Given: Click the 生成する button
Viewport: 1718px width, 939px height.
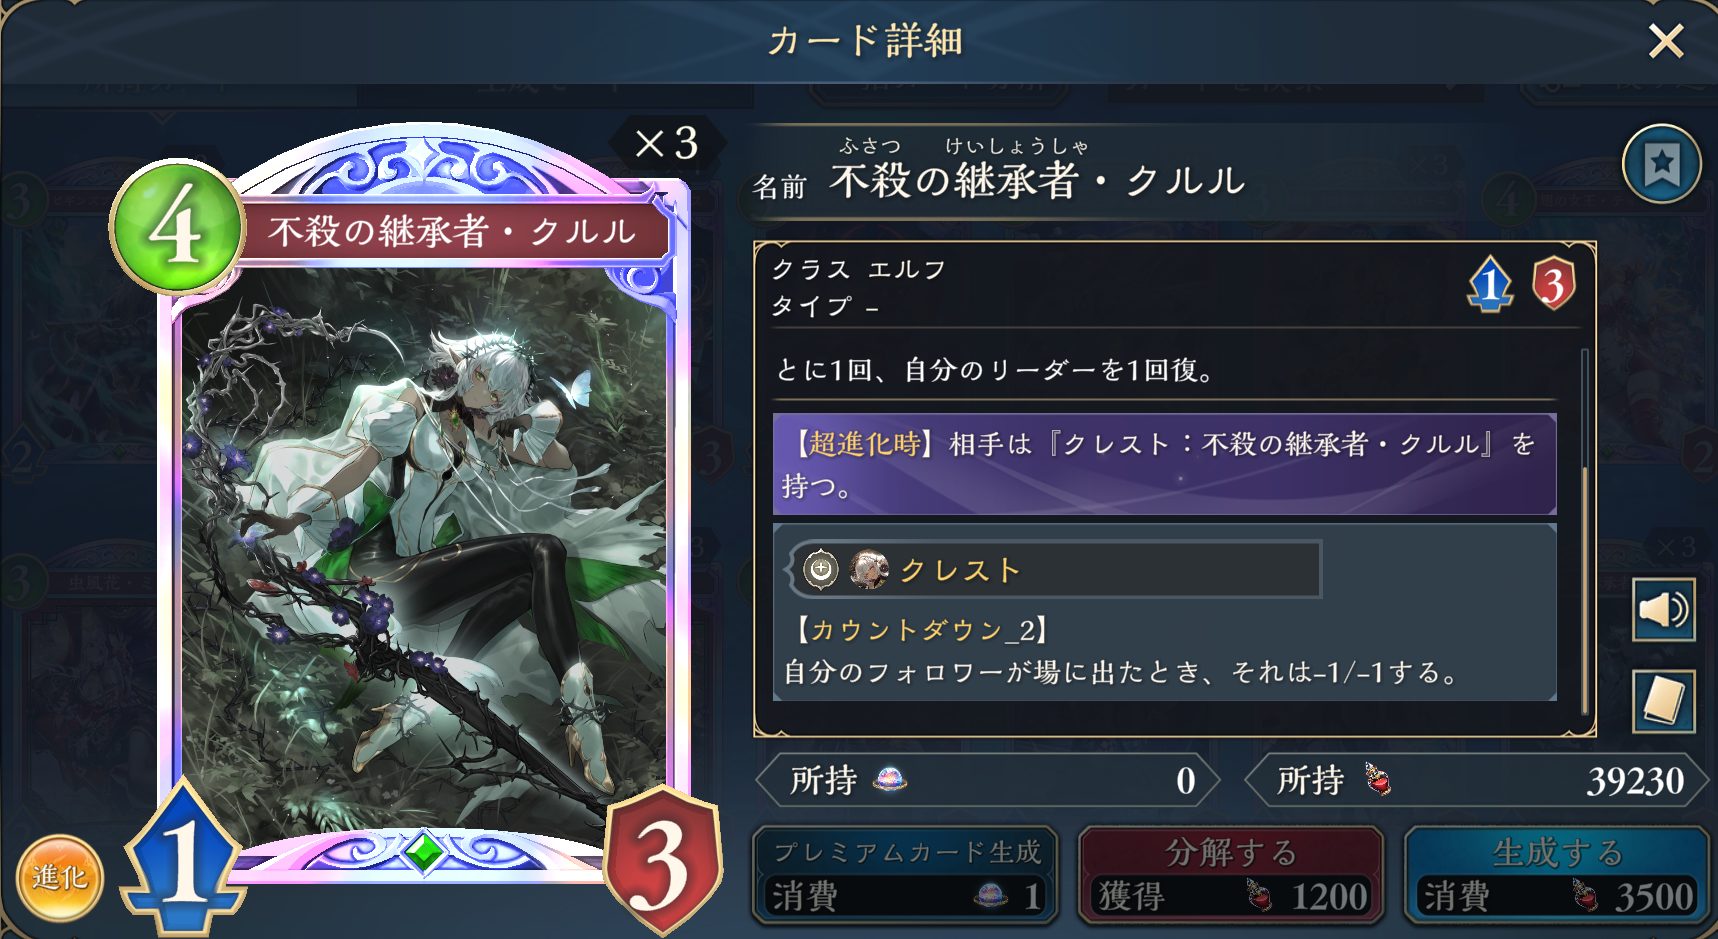Looking at the screenshot, I should 1557,874.
